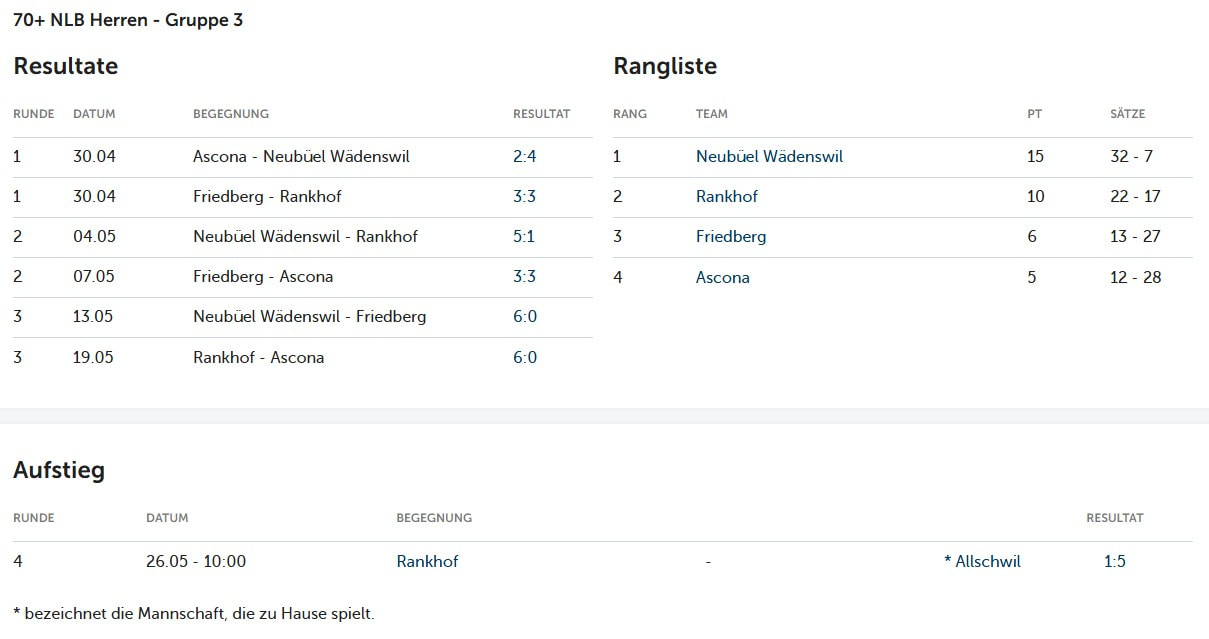Click the Aufstieg section heading
This screenshot has height=639, width=1209.
click(x=59, y=471)
